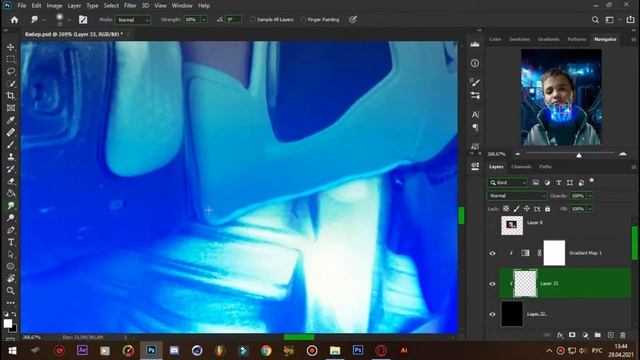Open Chrome from the taskbar
The width and height of the screenshot is (640, 360).
click(266, 350)
